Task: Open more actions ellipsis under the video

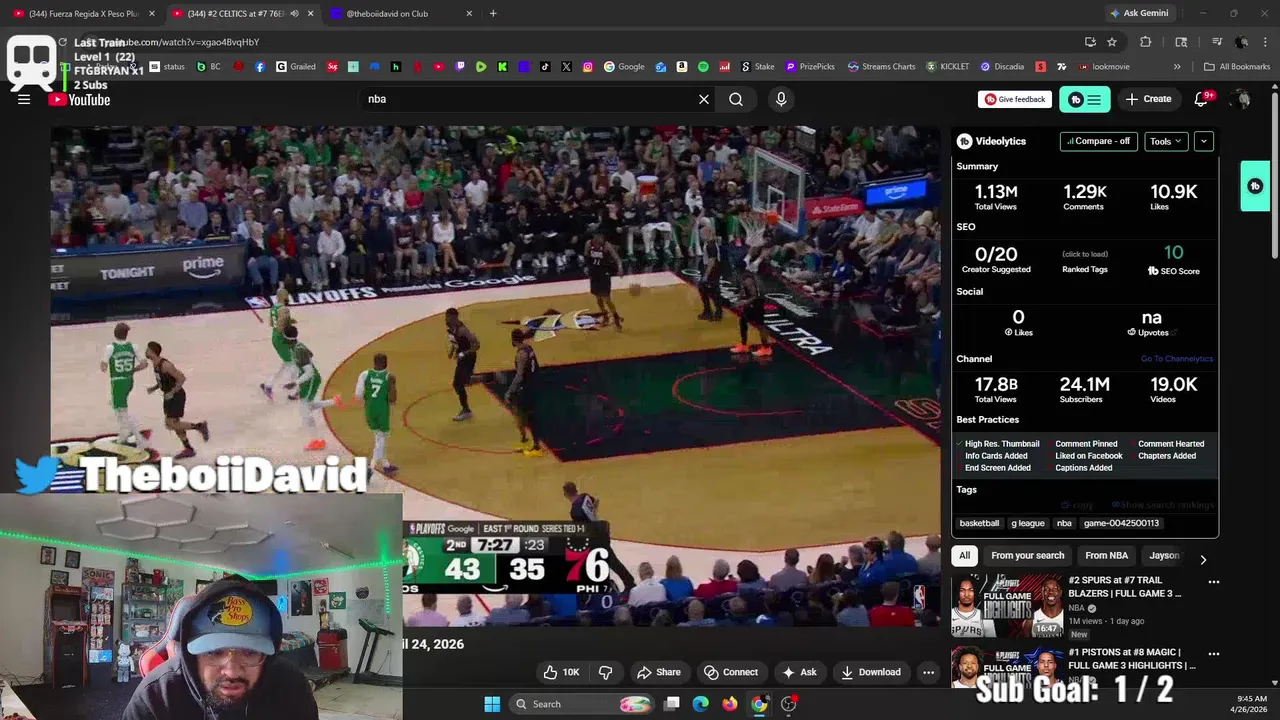Action: click(x=928, y=672)
